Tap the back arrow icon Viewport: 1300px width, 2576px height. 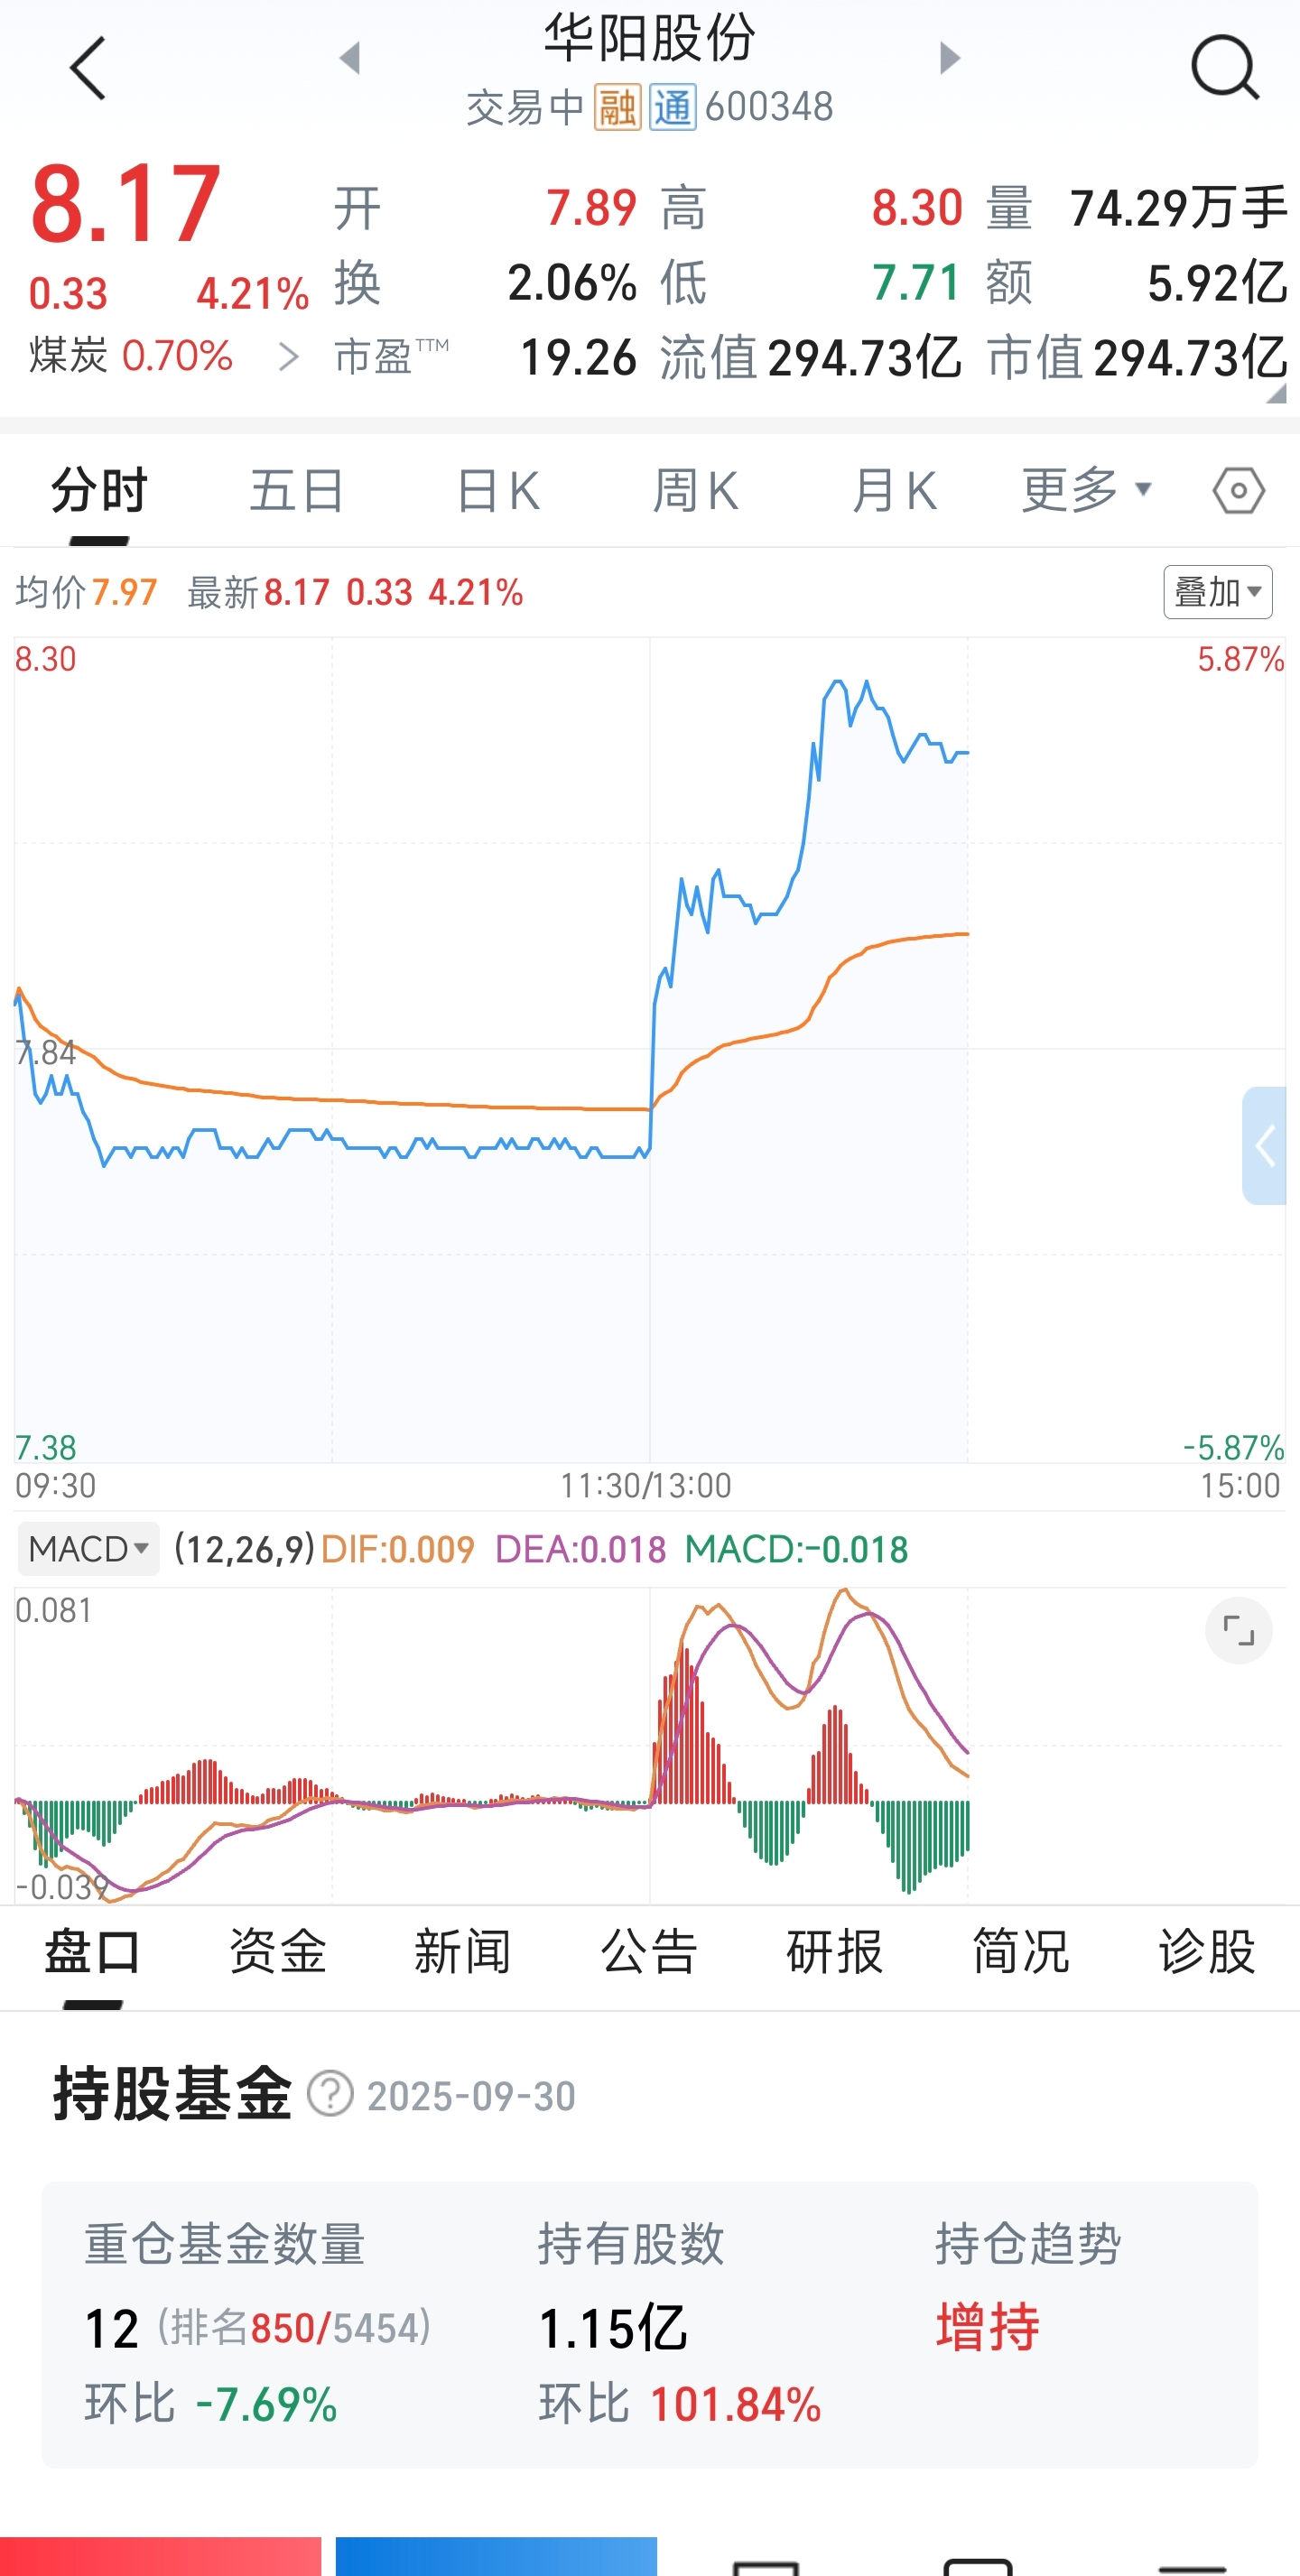(x=88, y=69)
